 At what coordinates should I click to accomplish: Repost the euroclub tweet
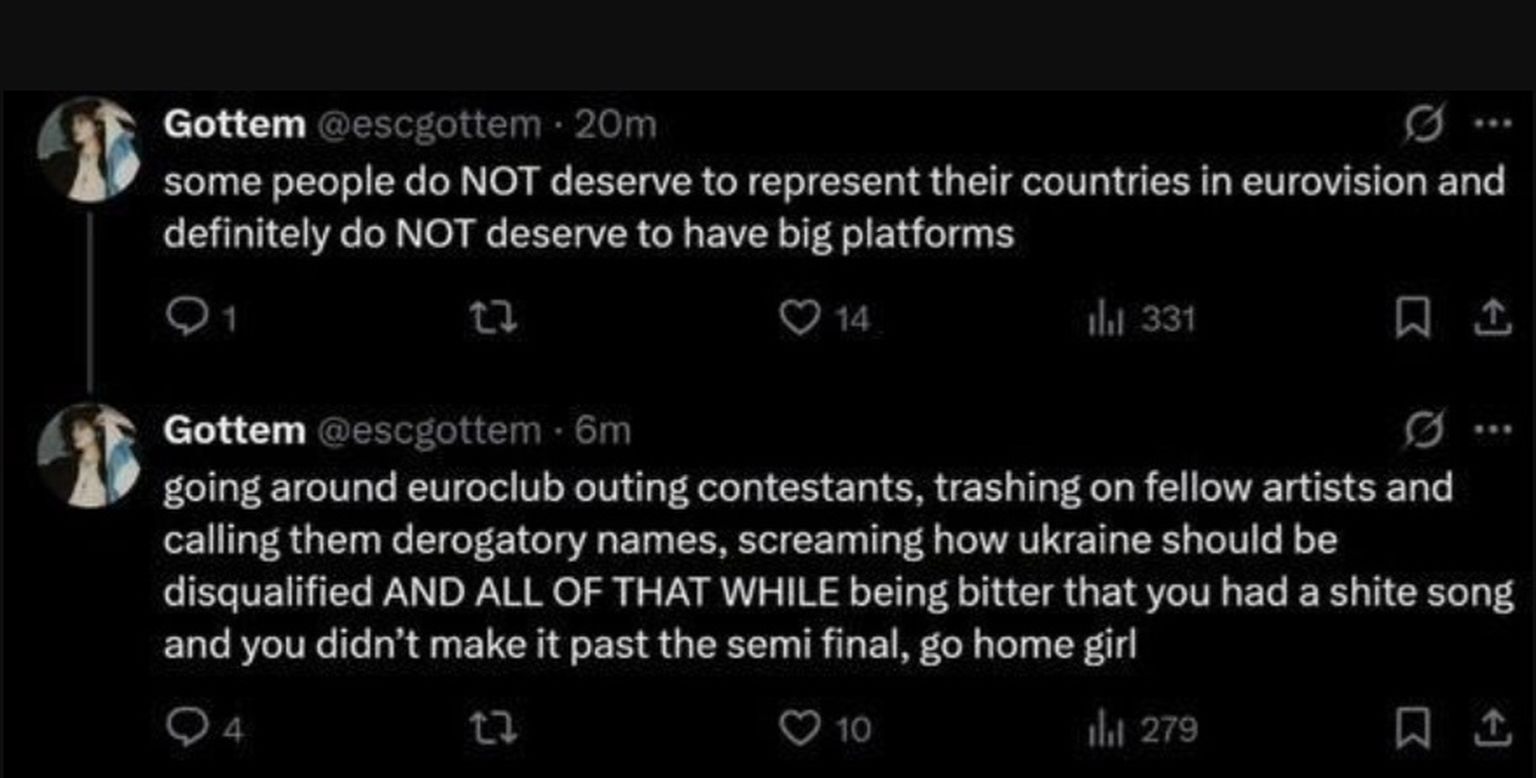tap(496, 730)
